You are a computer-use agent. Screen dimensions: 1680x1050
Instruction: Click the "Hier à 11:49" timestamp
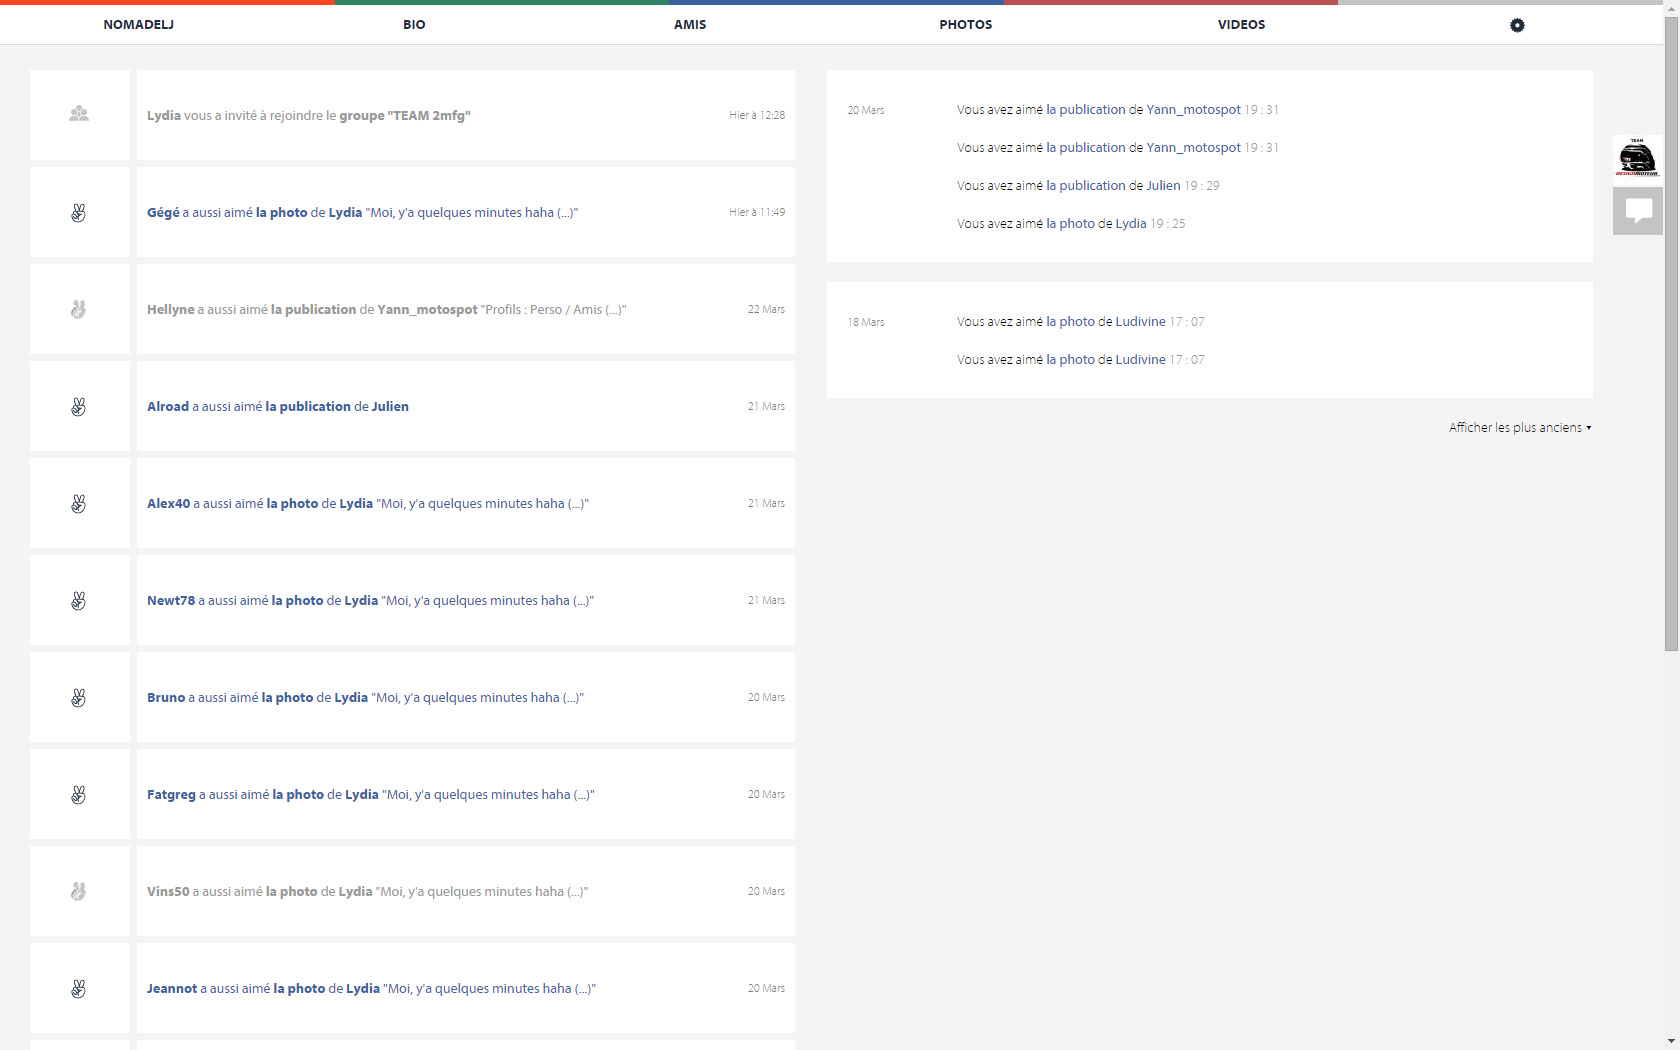pyautogui.click(x=757, y=212)
